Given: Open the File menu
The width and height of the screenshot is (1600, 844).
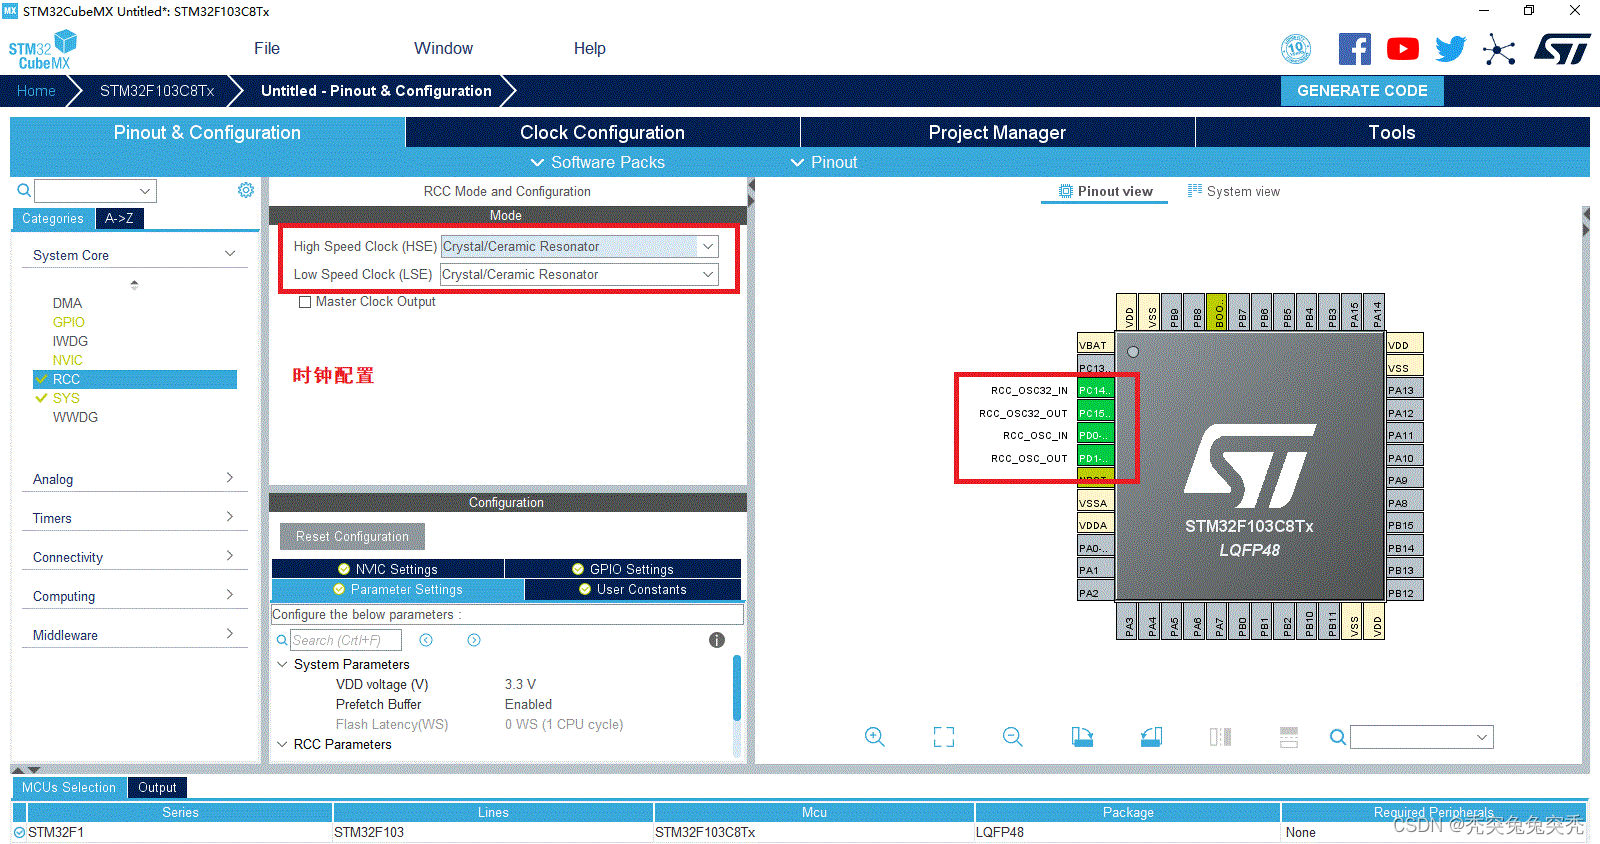Looking at the screenshot, I should (267, 48).
